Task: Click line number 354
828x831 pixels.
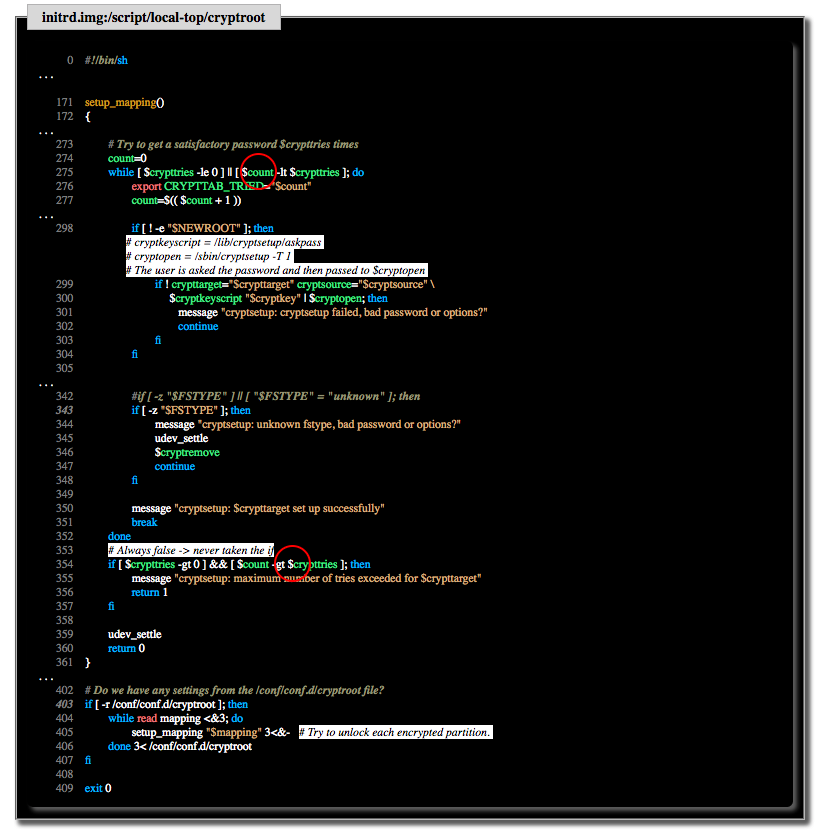Action: point(65,564)
